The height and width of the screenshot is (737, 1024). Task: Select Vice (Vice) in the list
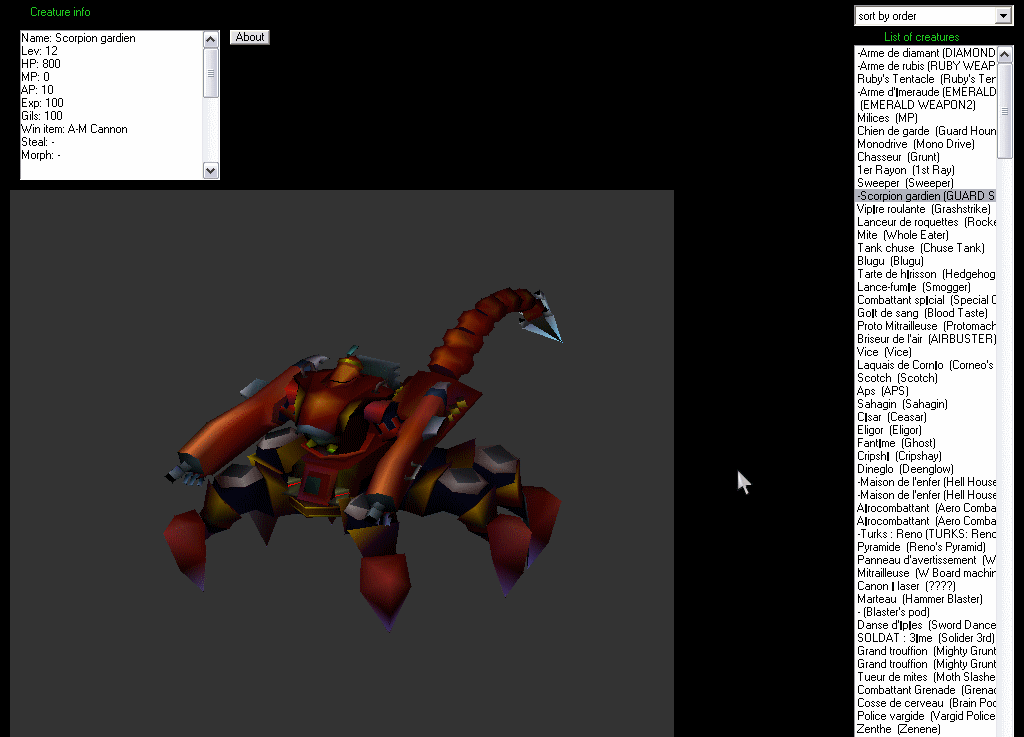click(x=926, y=353)
